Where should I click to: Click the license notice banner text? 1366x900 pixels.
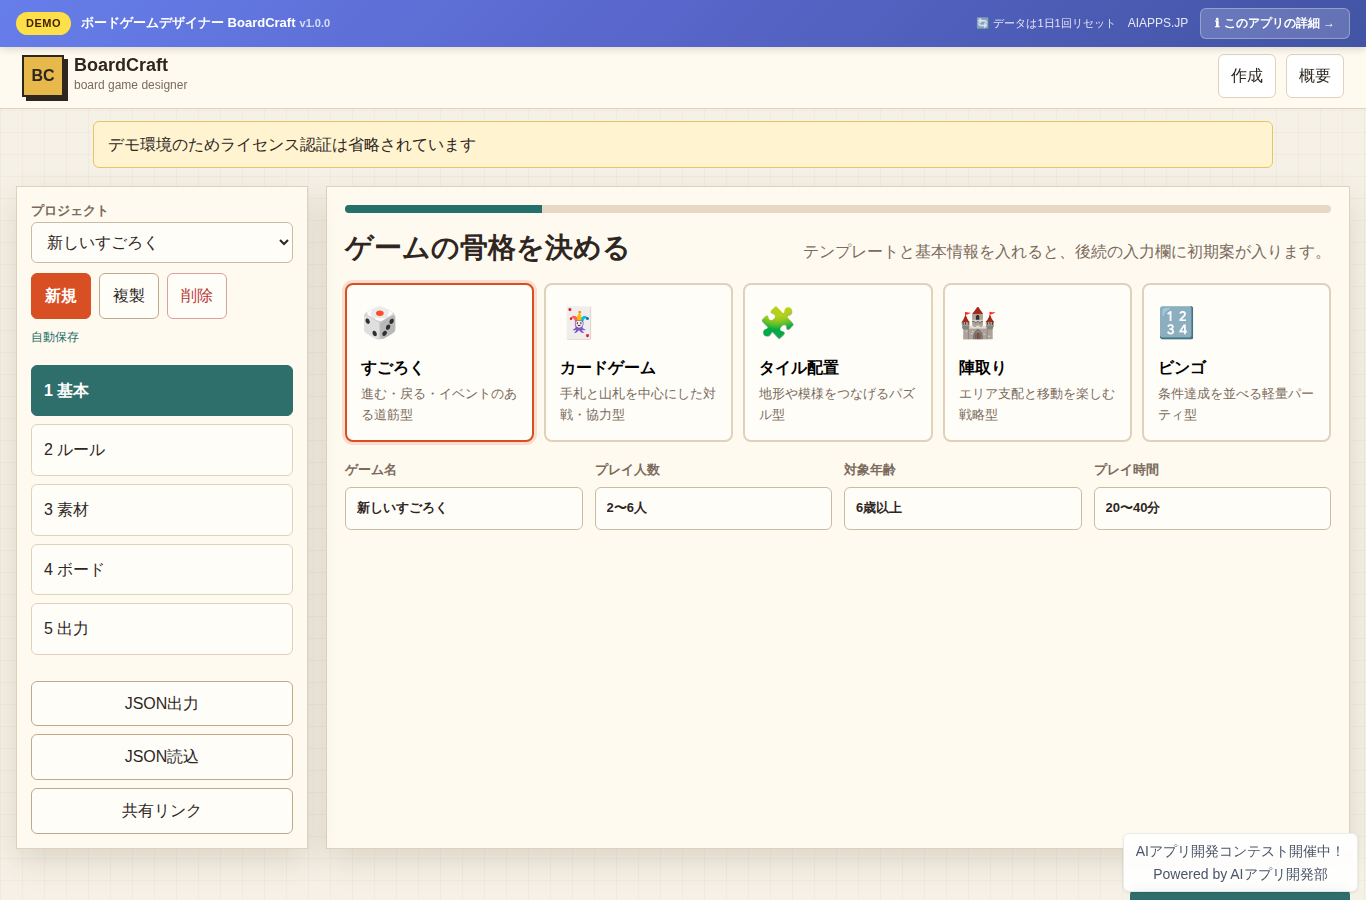(x=292, y=145)
